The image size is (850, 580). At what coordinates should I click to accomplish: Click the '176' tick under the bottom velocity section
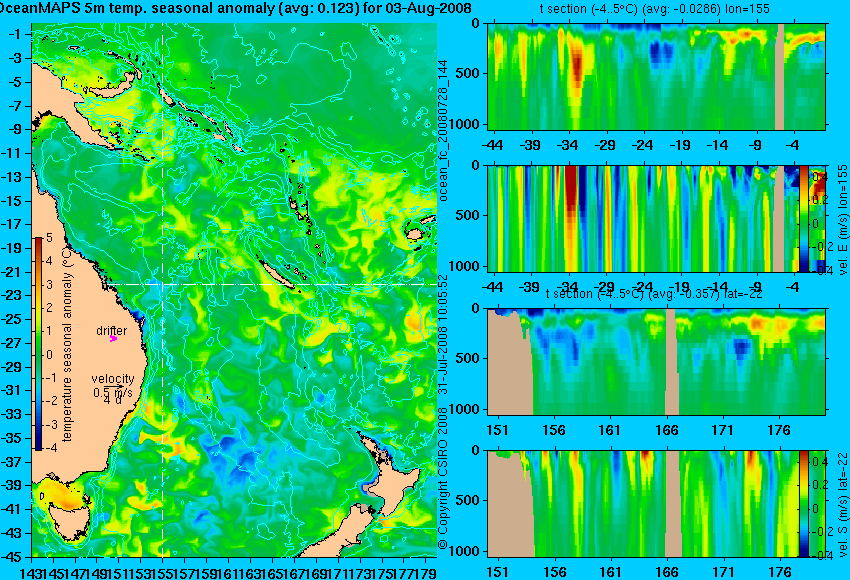780,572
